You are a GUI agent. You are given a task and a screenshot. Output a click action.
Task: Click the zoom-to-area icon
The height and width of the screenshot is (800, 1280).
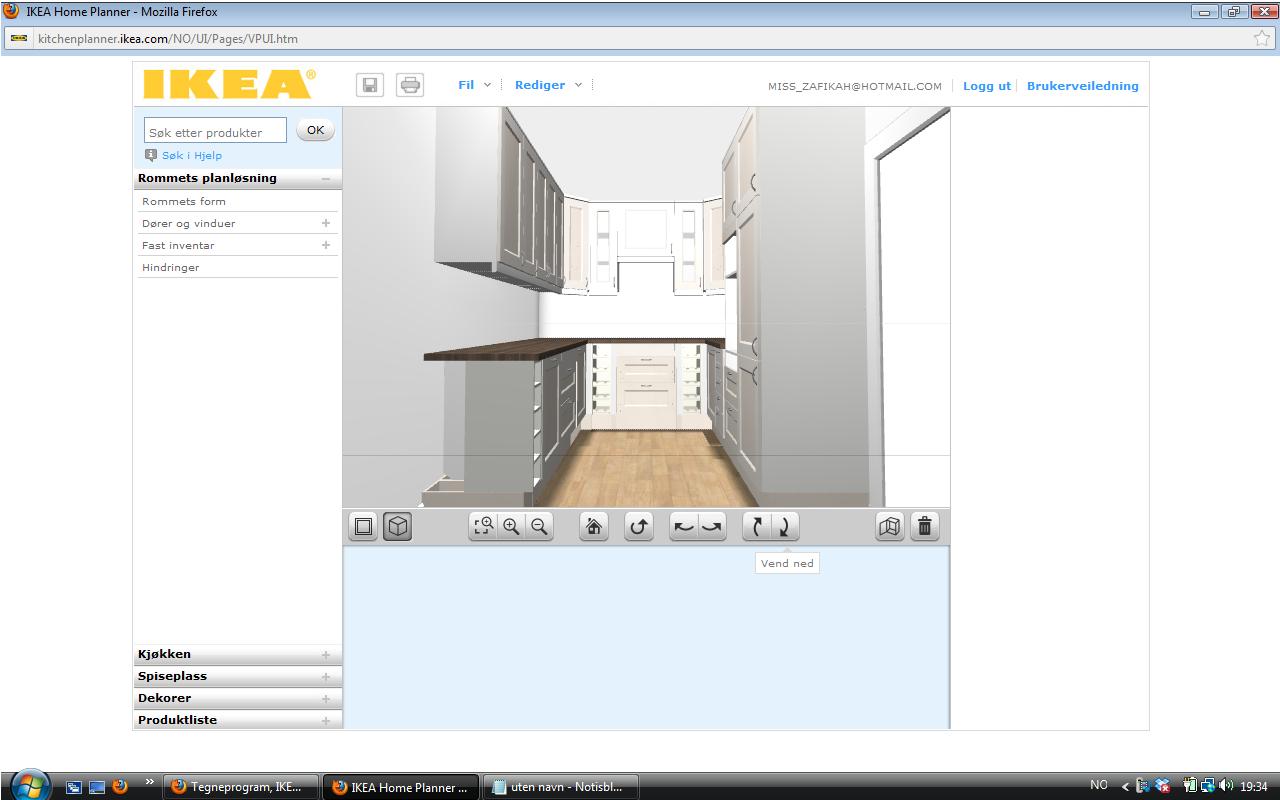484,527
